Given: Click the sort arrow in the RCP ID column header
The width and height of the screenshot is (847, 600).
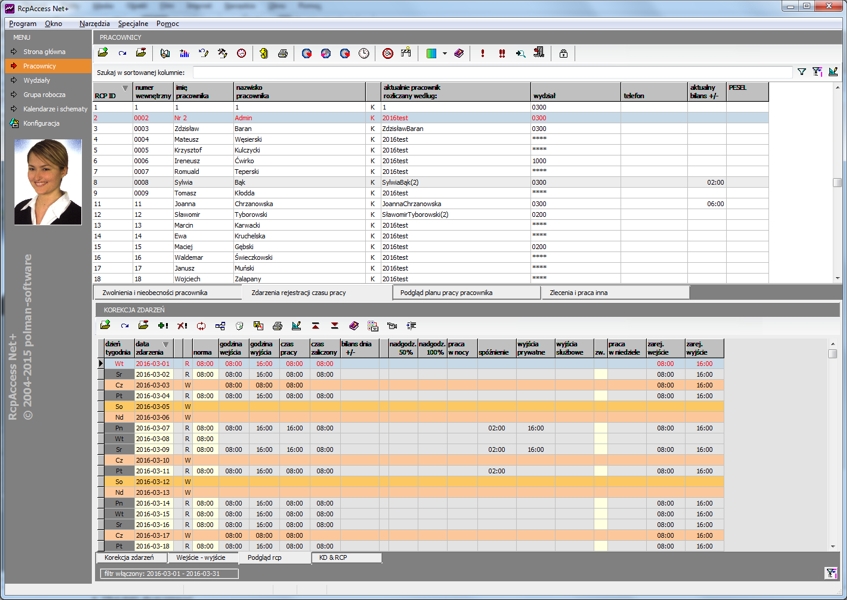Looking at the screenshot, I should (x=125, y=88).
